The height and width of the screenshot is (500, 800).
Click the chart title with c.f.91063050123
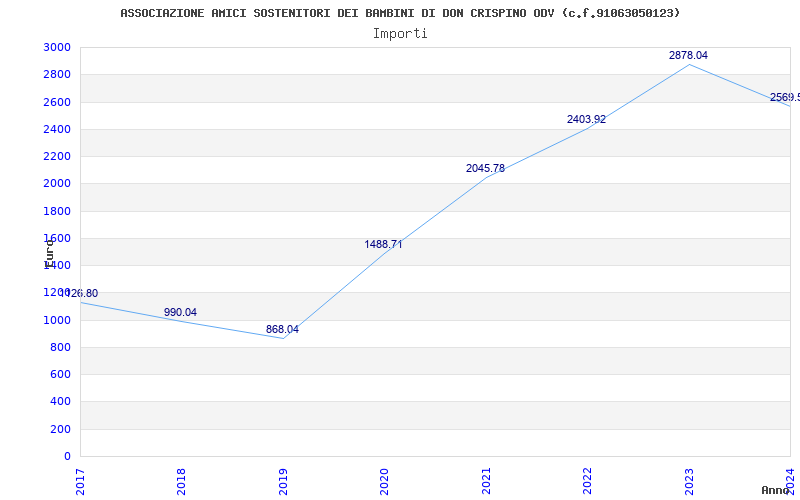pyautogui.click(x=400, y=13)
